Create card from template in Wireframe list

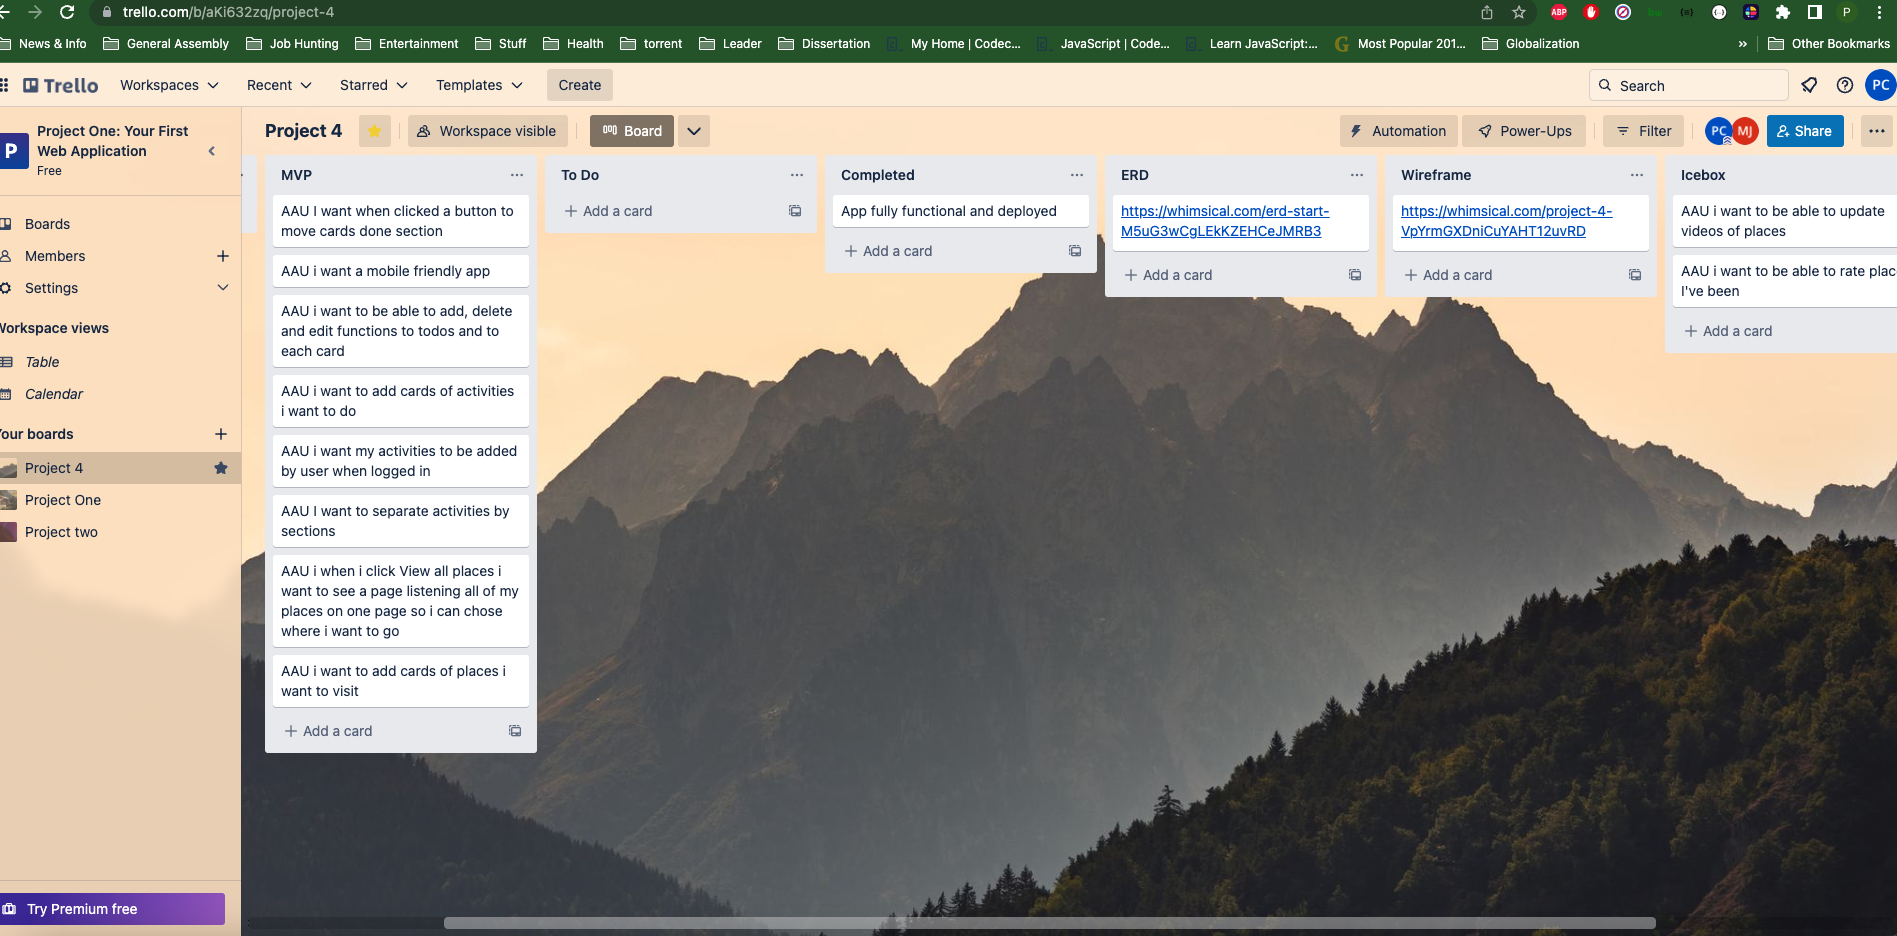[x=1635, y=275]
